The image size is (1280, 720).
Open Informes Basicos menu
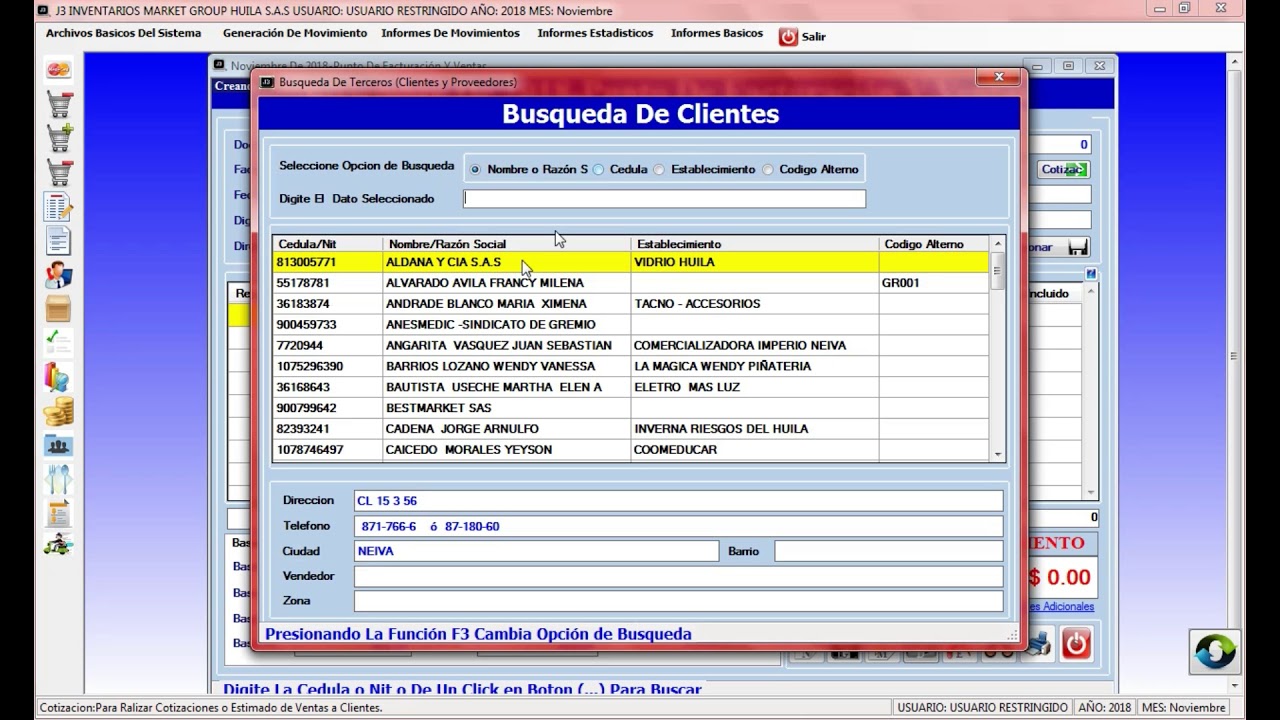717,33
